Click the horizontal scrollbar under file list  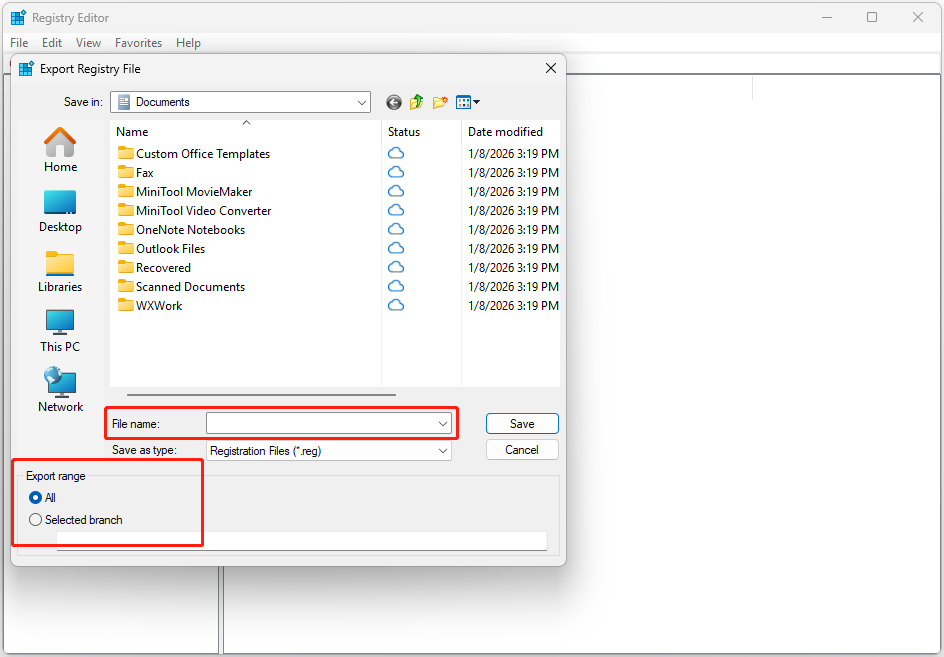click(261, 395)
